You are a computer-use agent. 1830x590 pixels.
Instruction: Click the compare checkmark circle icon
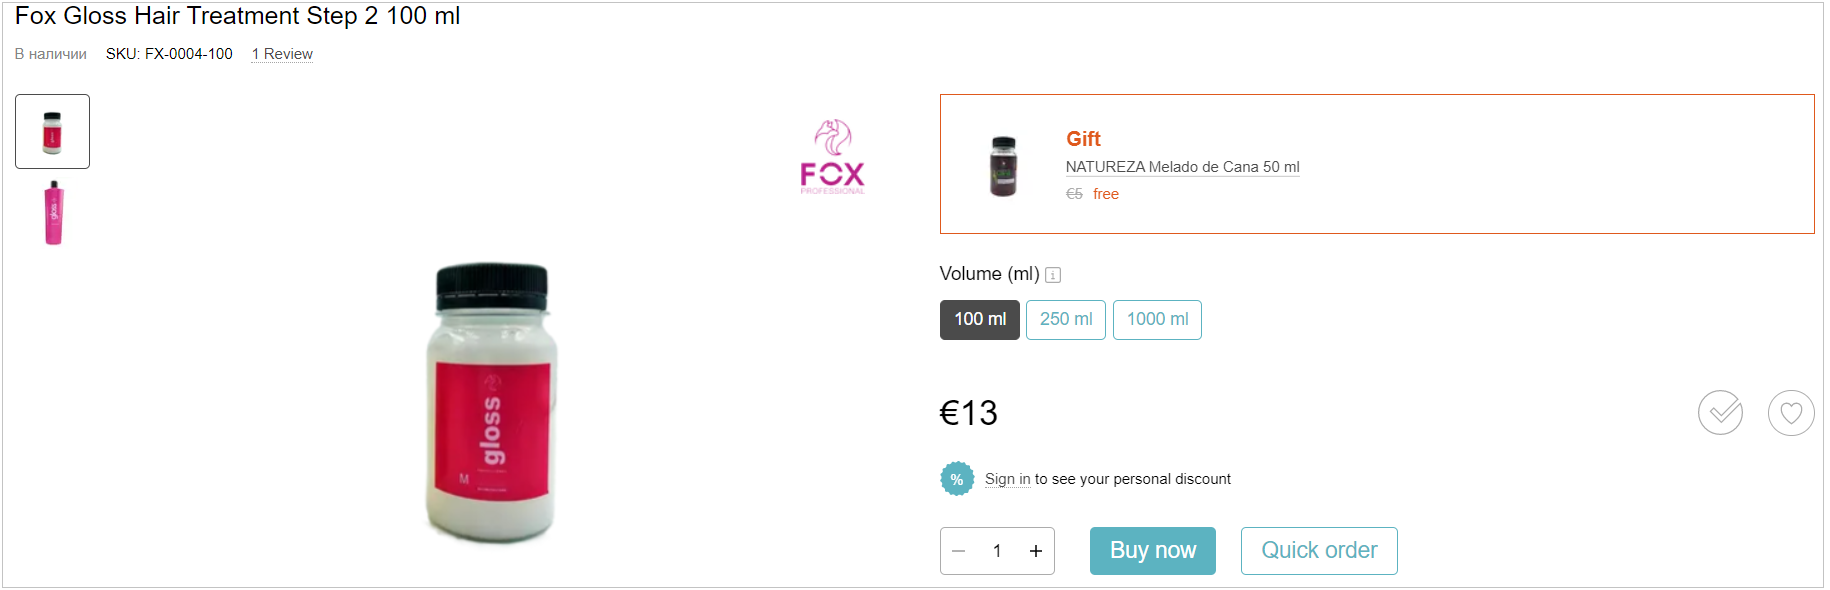pos(1721,413)
